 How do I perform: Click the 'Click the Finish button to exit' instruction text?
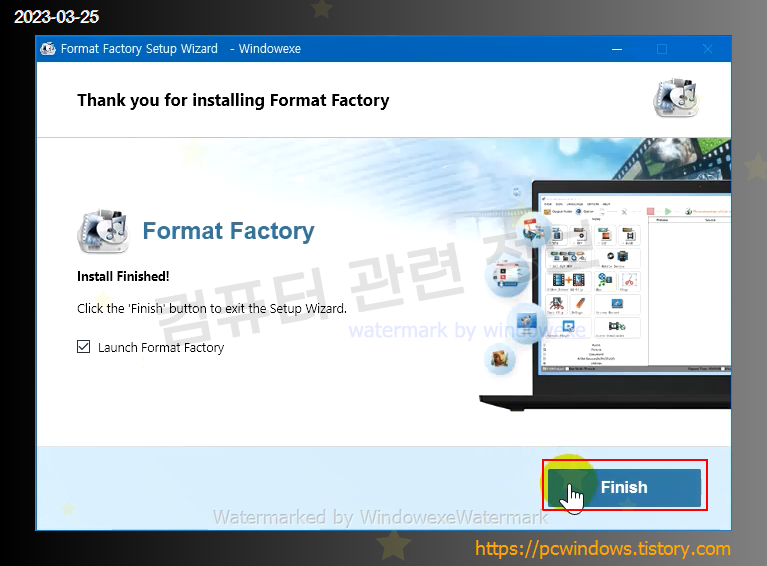[212, 309]
